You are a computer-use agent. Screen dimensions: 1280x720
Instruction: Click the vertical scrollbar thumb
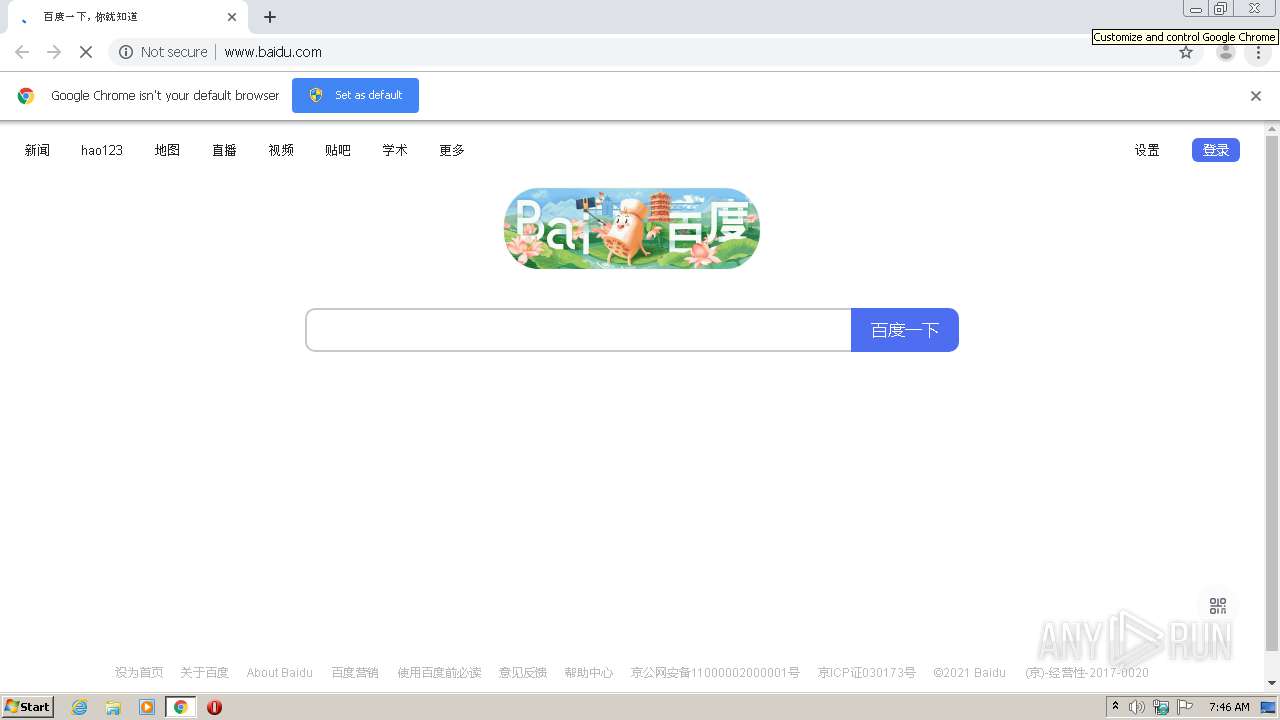click(x=1272, y=393)
